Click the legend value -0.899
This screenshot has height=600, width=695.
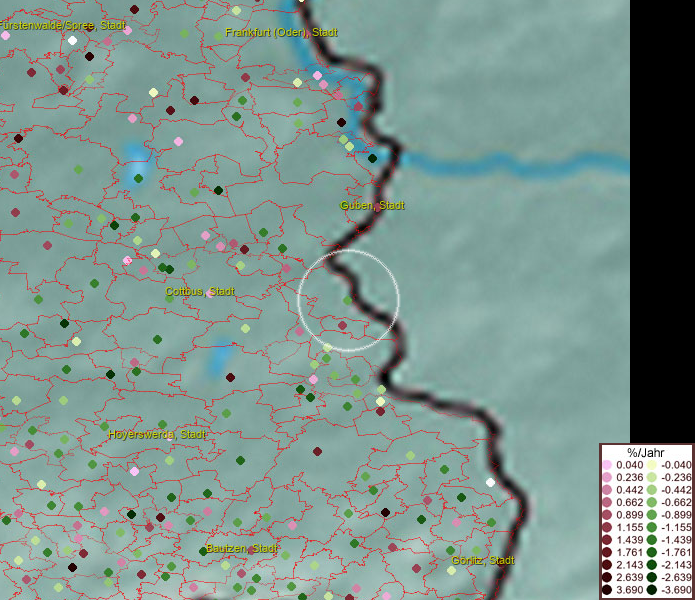[676, 515]
